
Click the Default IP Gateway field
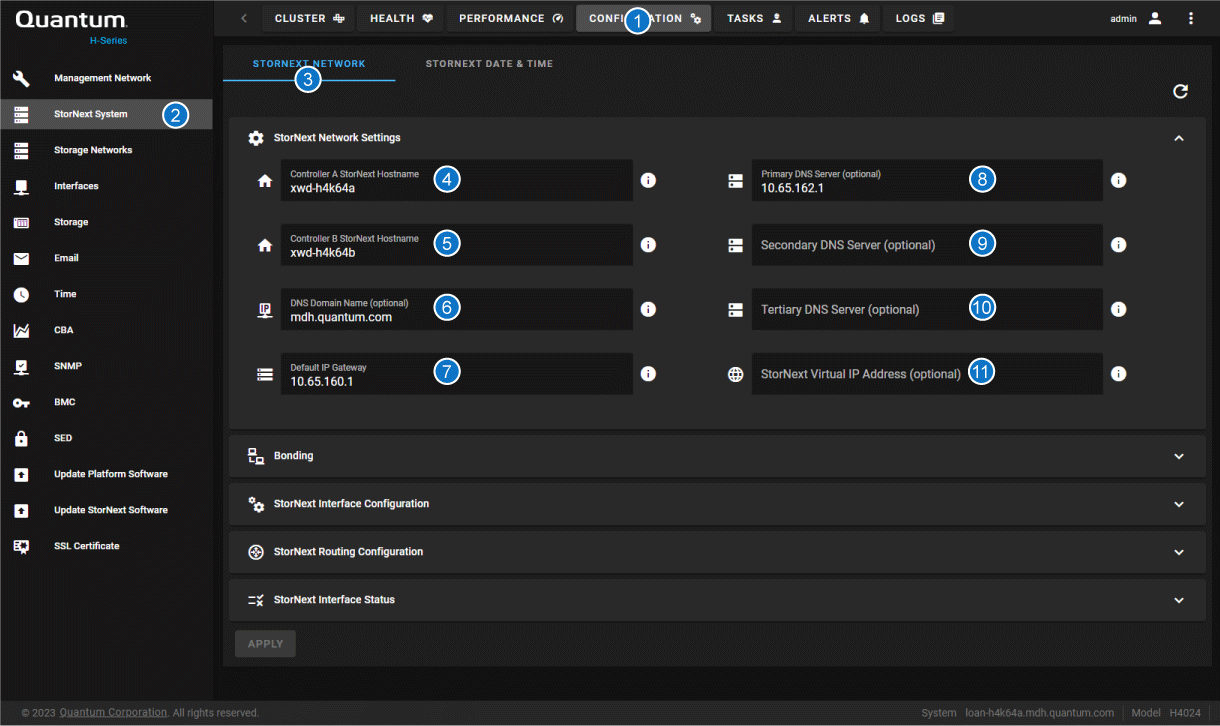[x=457, y=374]
